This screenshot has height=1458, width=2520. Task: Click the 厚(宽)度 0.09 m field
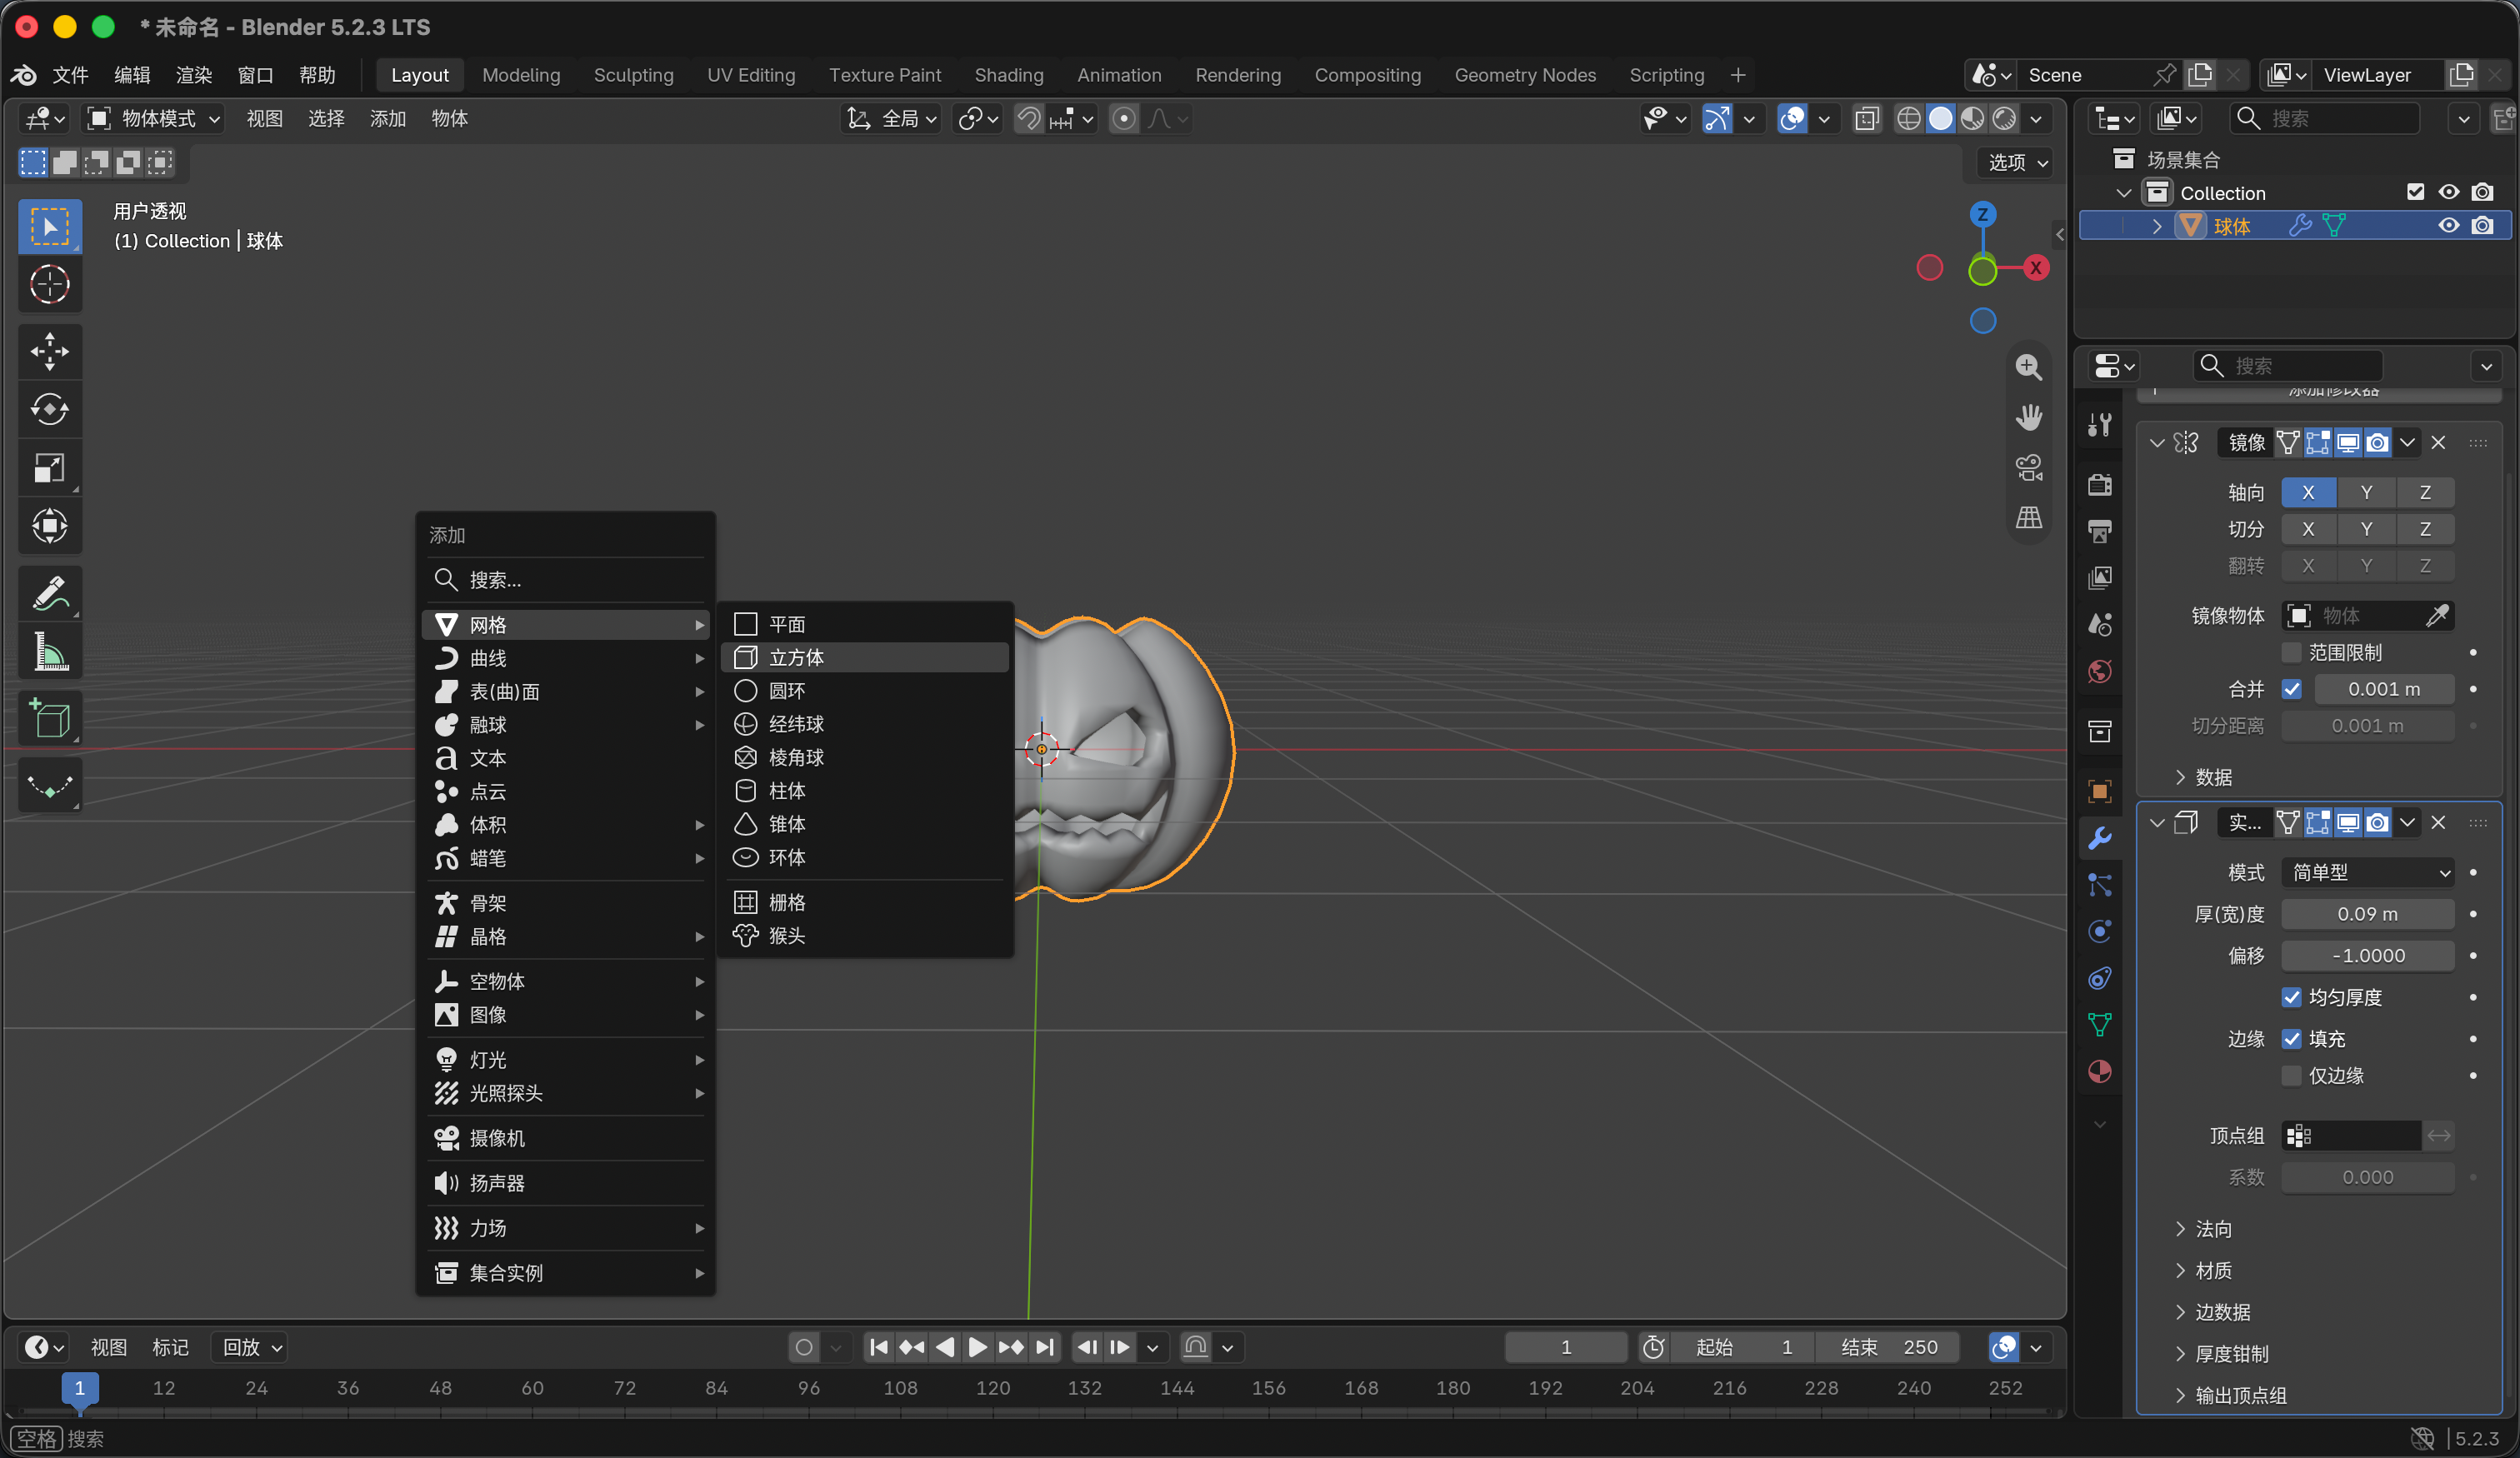pos(2367,914)
